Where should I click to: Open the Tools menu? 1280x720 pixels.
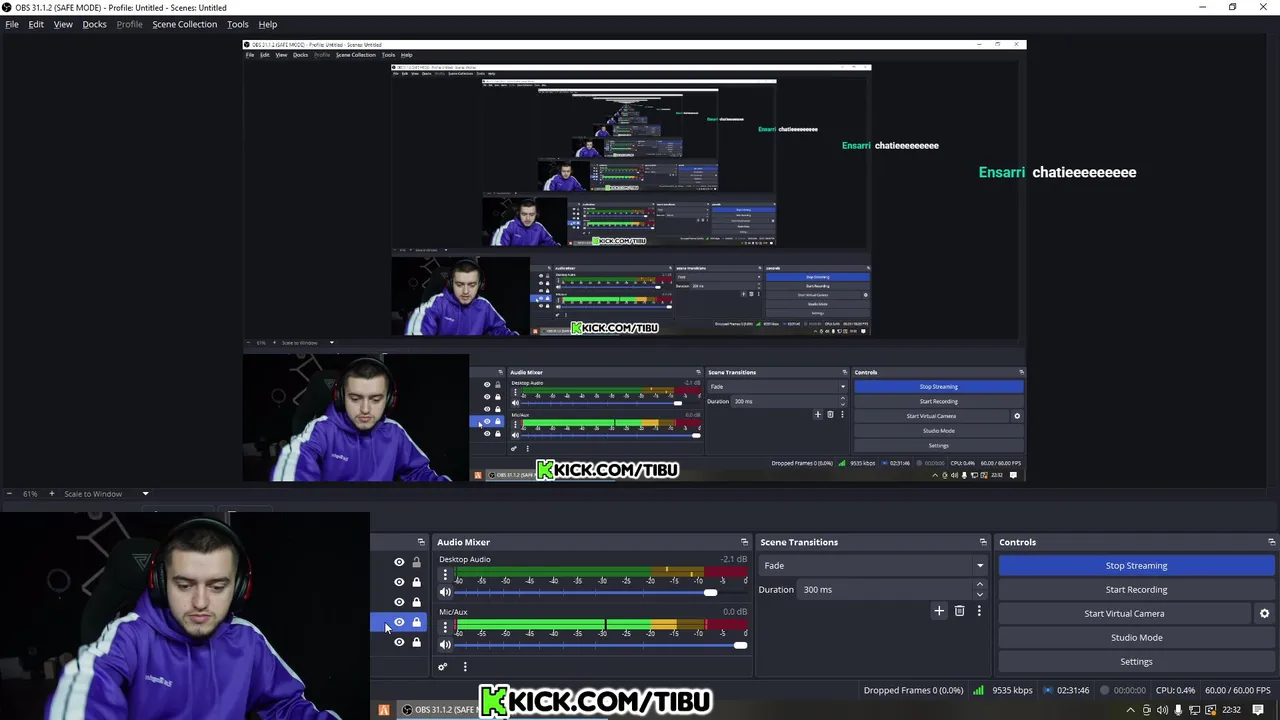238,24
